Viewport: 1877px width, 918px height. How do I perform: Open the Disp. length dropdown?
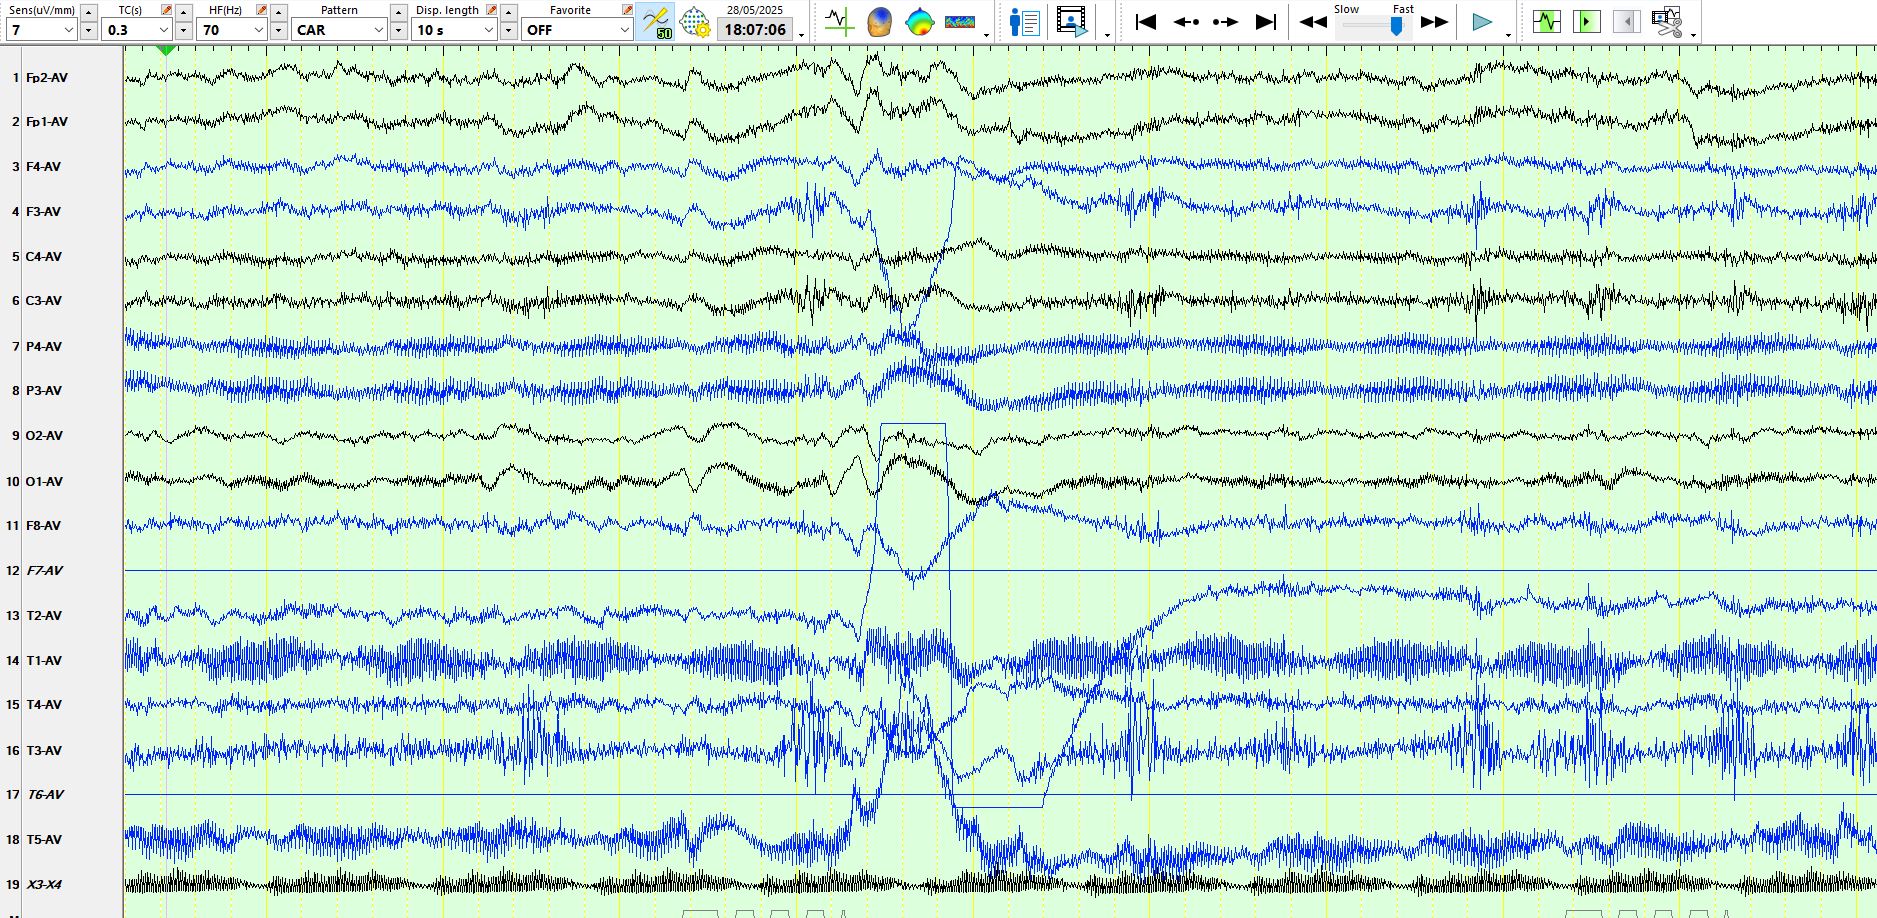tap(488, 30)
